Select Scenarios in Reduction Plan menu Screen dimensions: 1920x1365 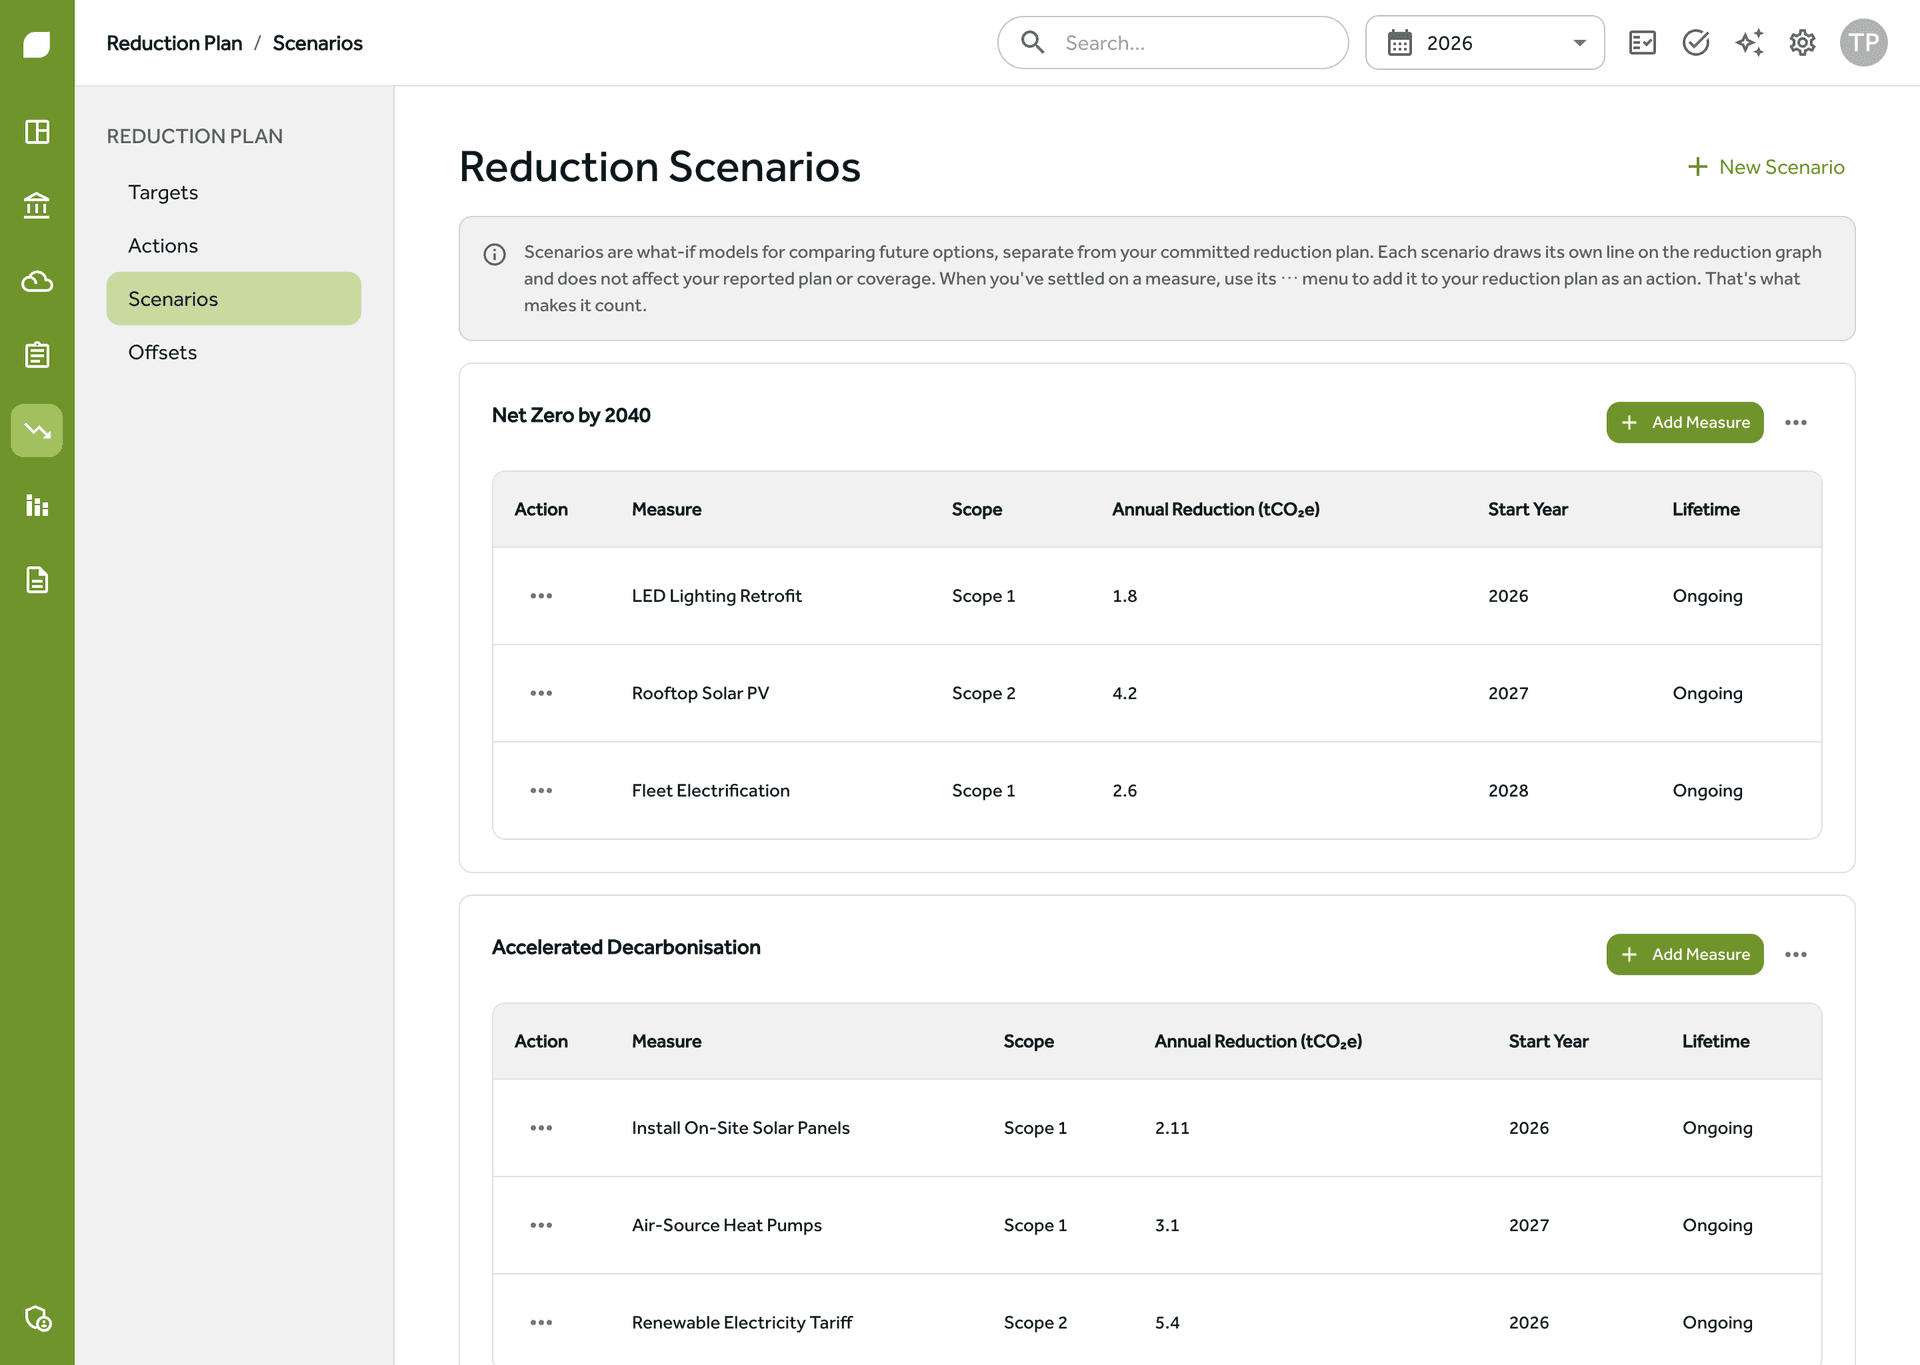click(234, 299)
